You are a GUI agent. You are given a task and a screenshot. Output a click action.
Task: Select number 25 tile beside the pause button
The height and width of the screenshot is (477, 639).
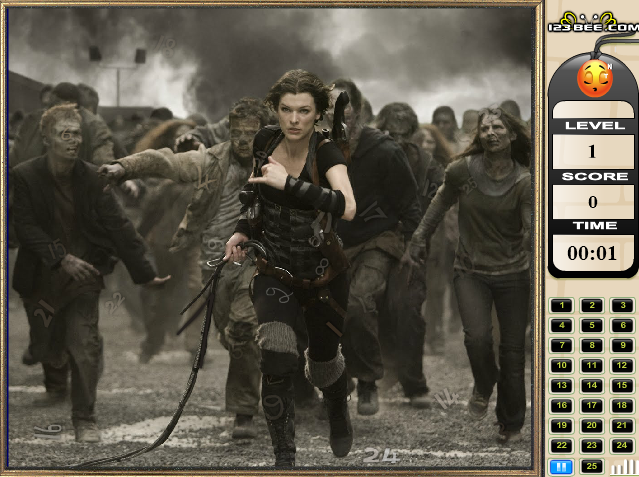pos(592,466)
